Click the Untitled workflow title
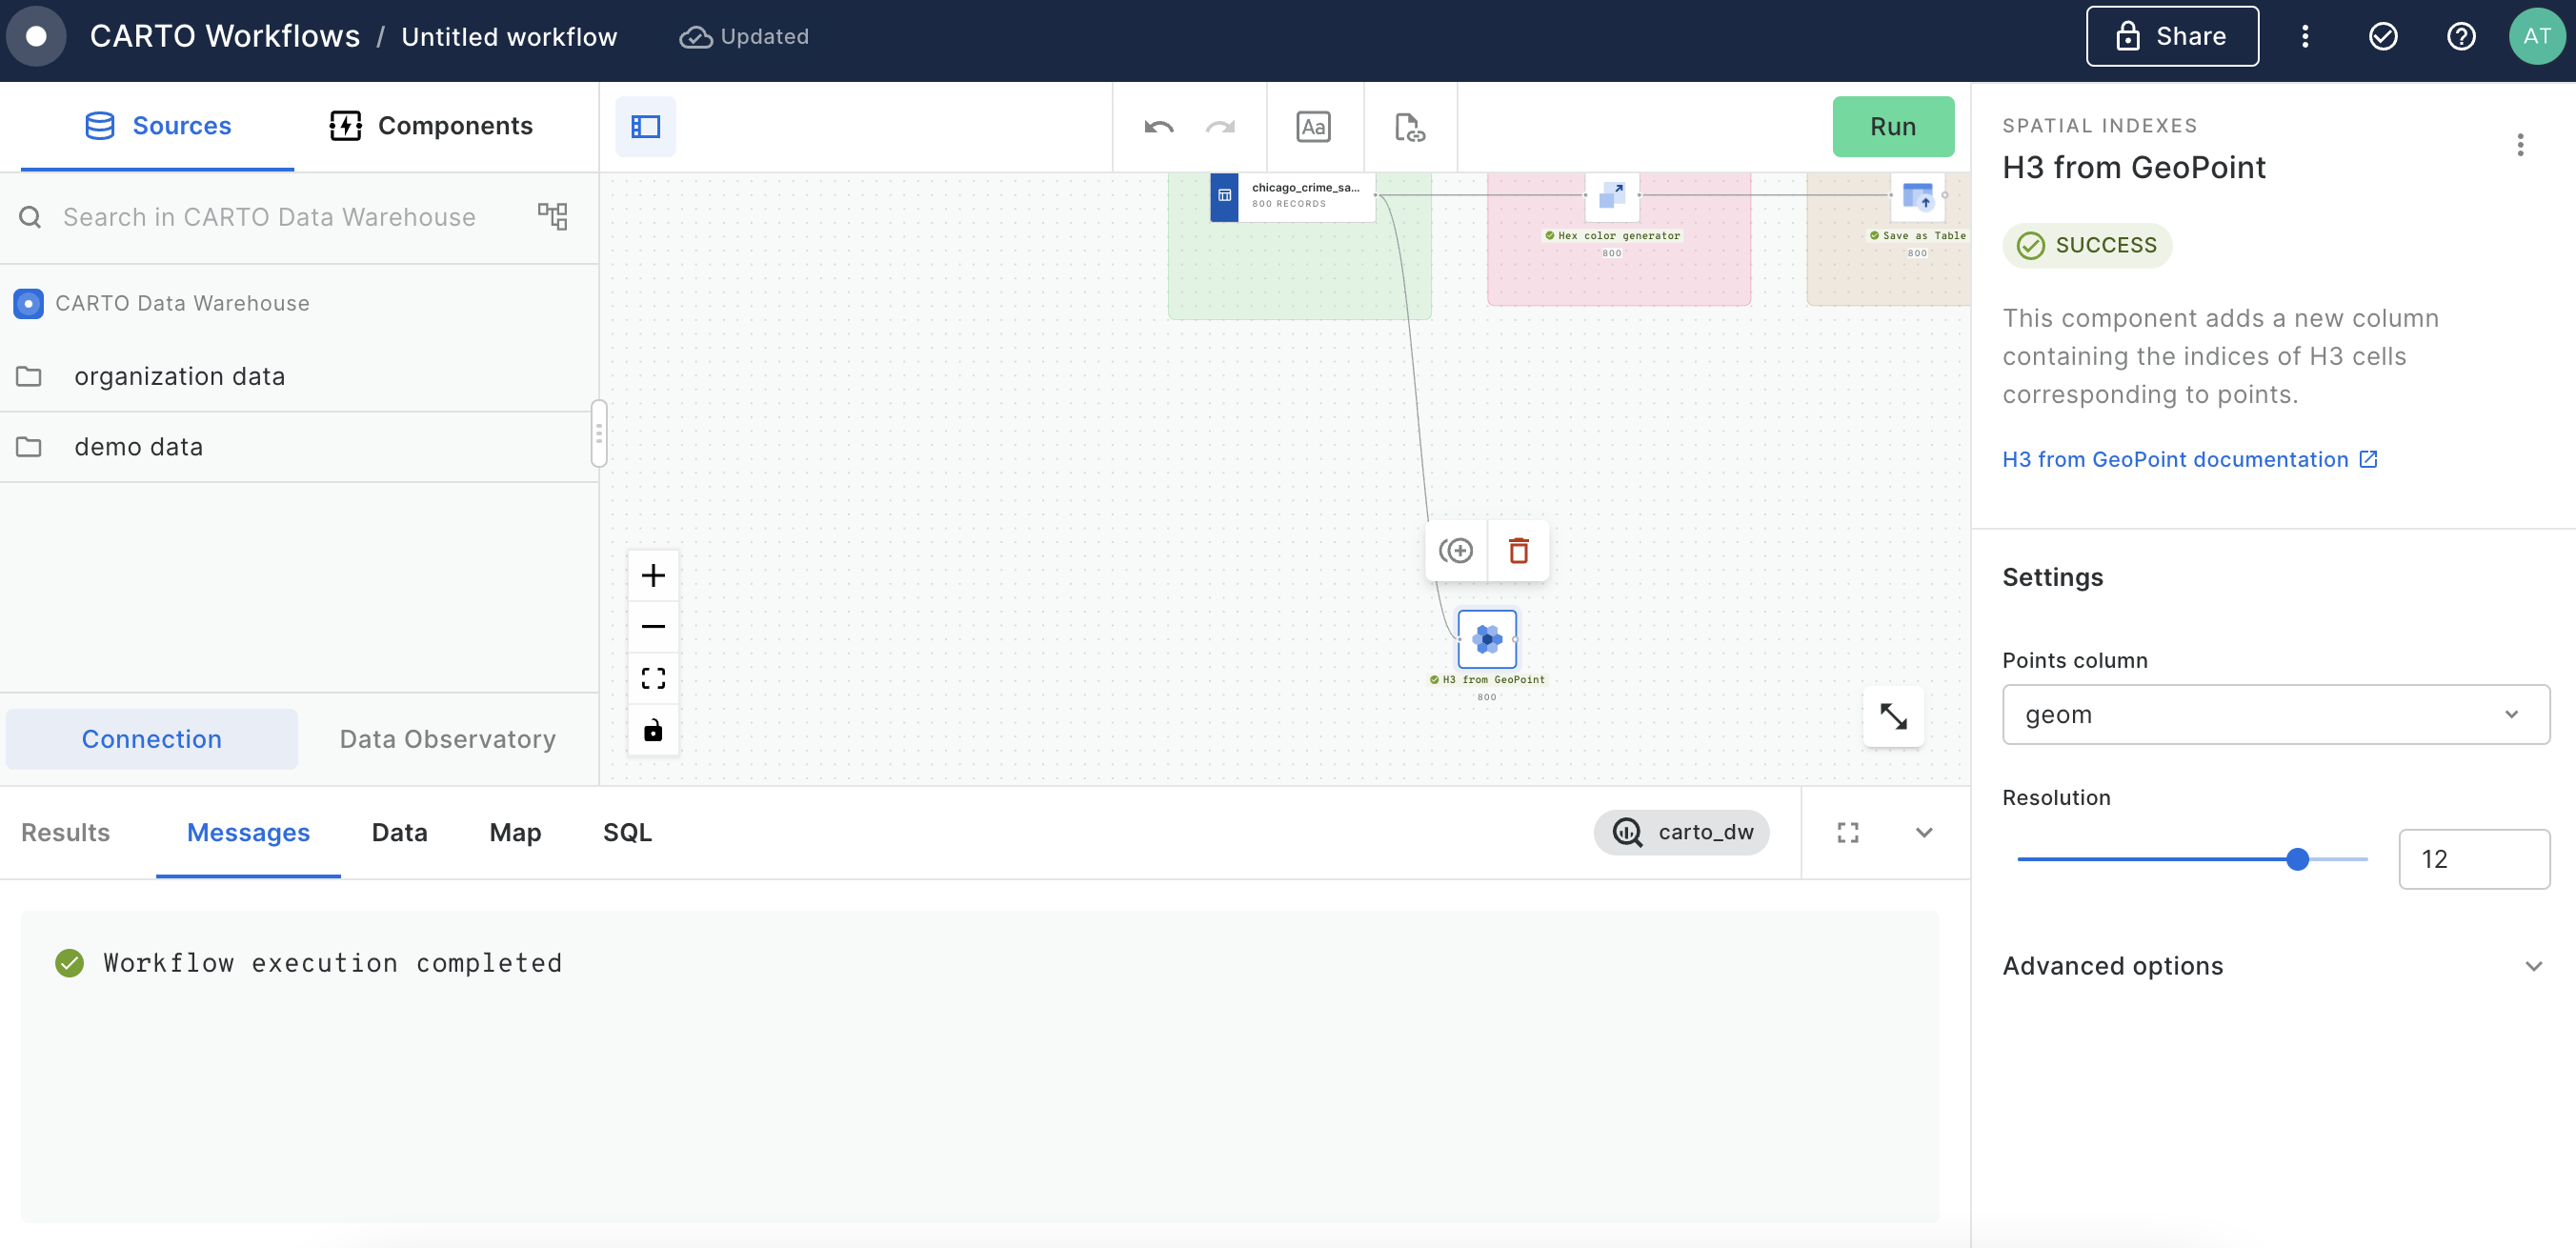Image resolution: width=2576 pixels, height=1248 pixels. pyautogui.click(x=509, y=36)
